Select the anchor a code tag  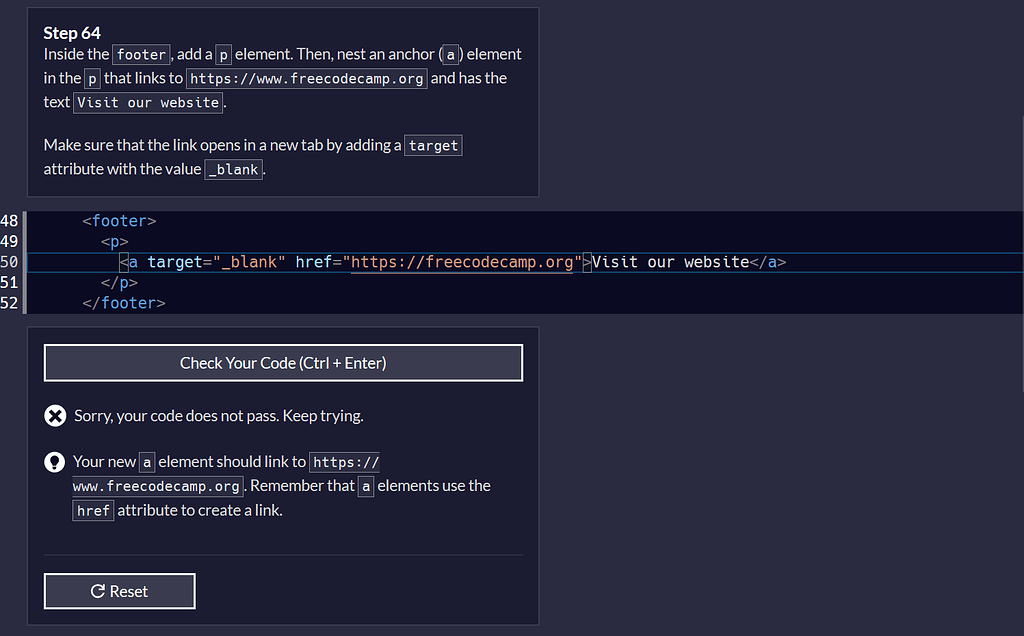(450, 54)
